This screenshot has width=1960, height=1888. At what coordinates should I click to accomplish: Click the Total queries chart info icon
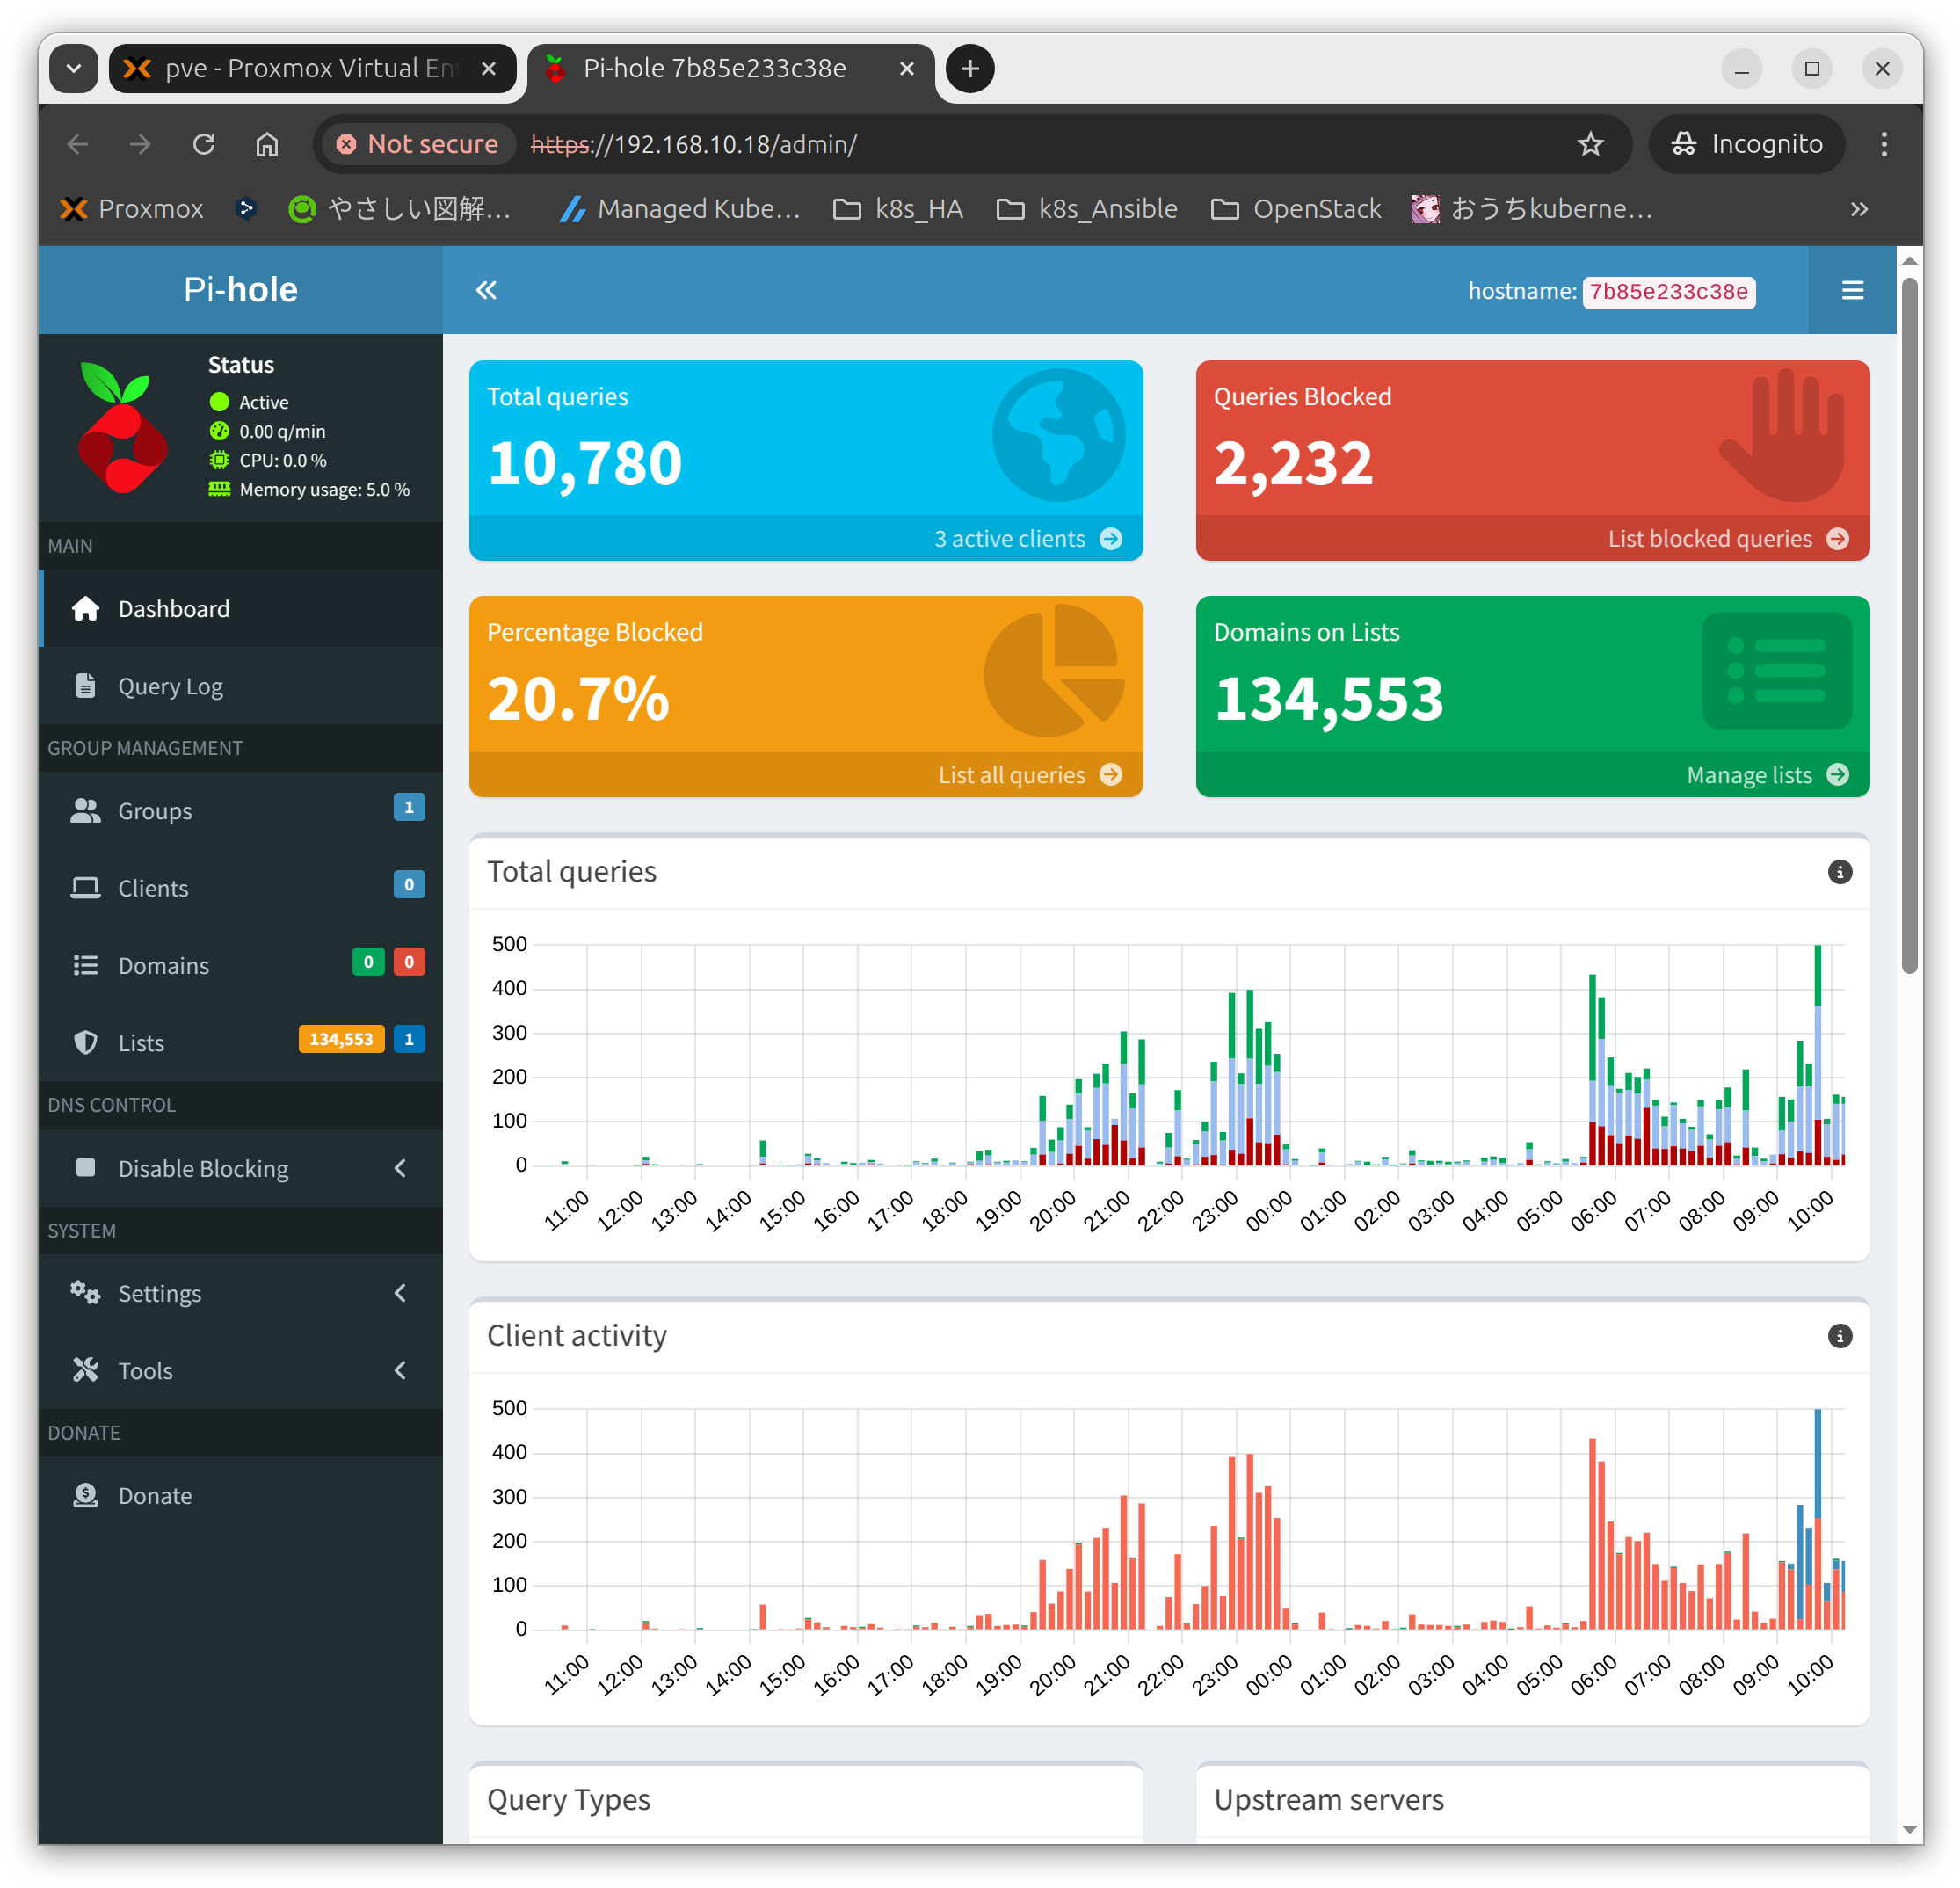click(1839, 872)
